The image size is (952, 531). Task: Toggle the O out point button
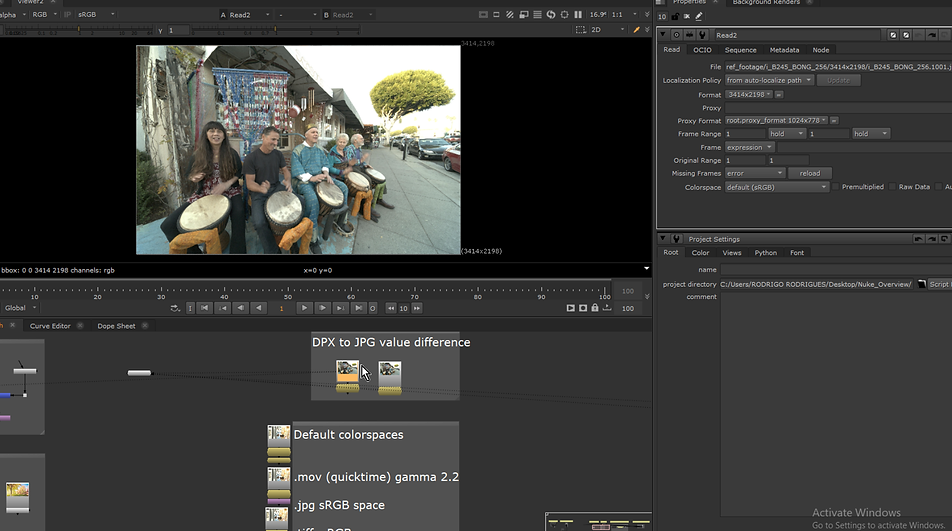pos(373,308)
